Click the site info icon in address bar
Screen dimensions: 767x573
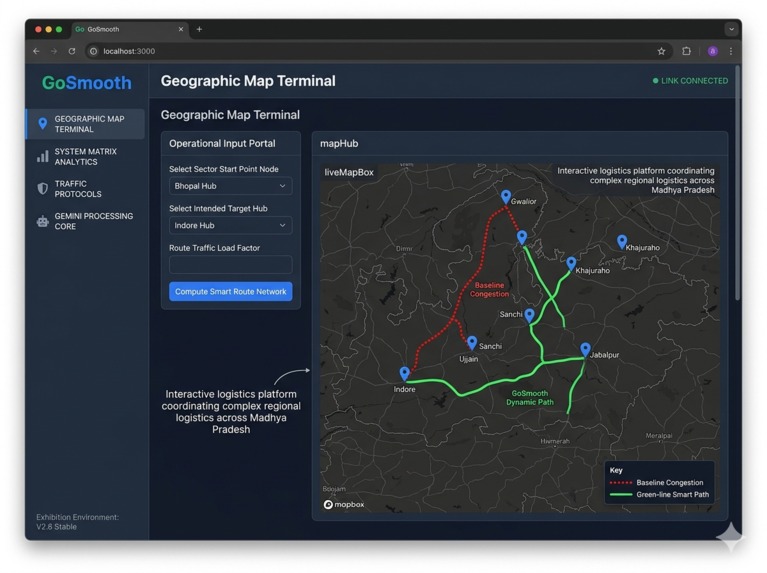93,51
